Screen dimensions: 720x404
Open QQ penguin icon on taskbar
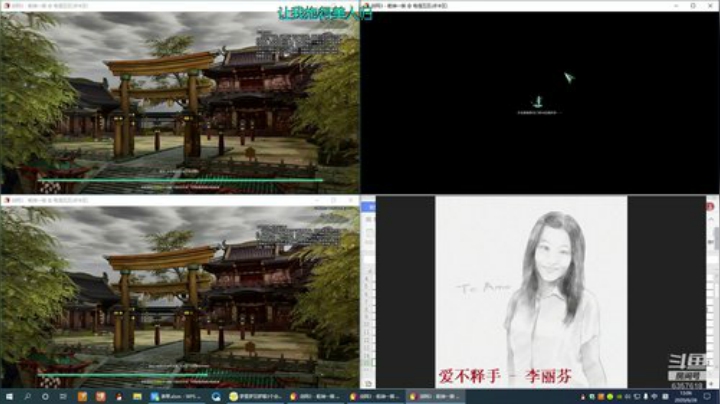[x=118, y=397]
